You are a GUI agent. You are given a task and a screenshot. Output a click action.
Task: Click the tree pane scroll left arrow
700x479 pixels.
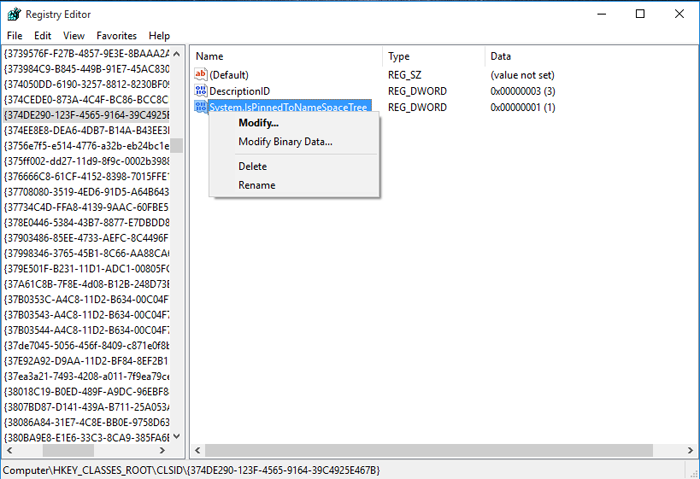(9, 450)
